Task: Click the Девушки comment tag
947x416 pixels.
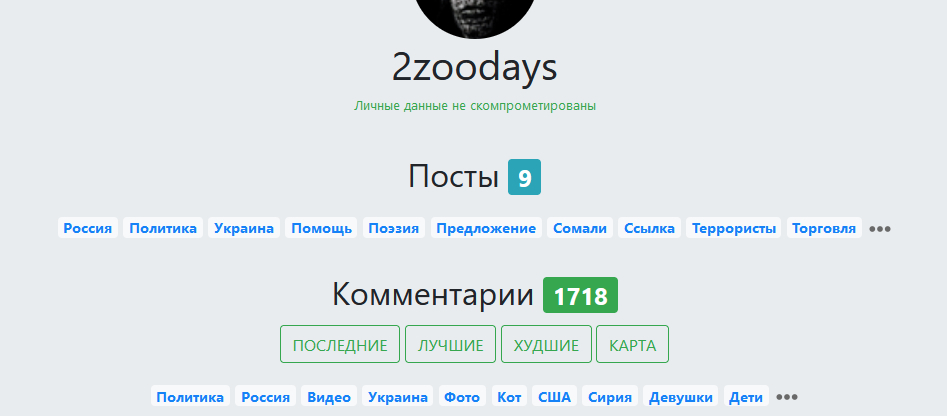Action: point(681,397)
